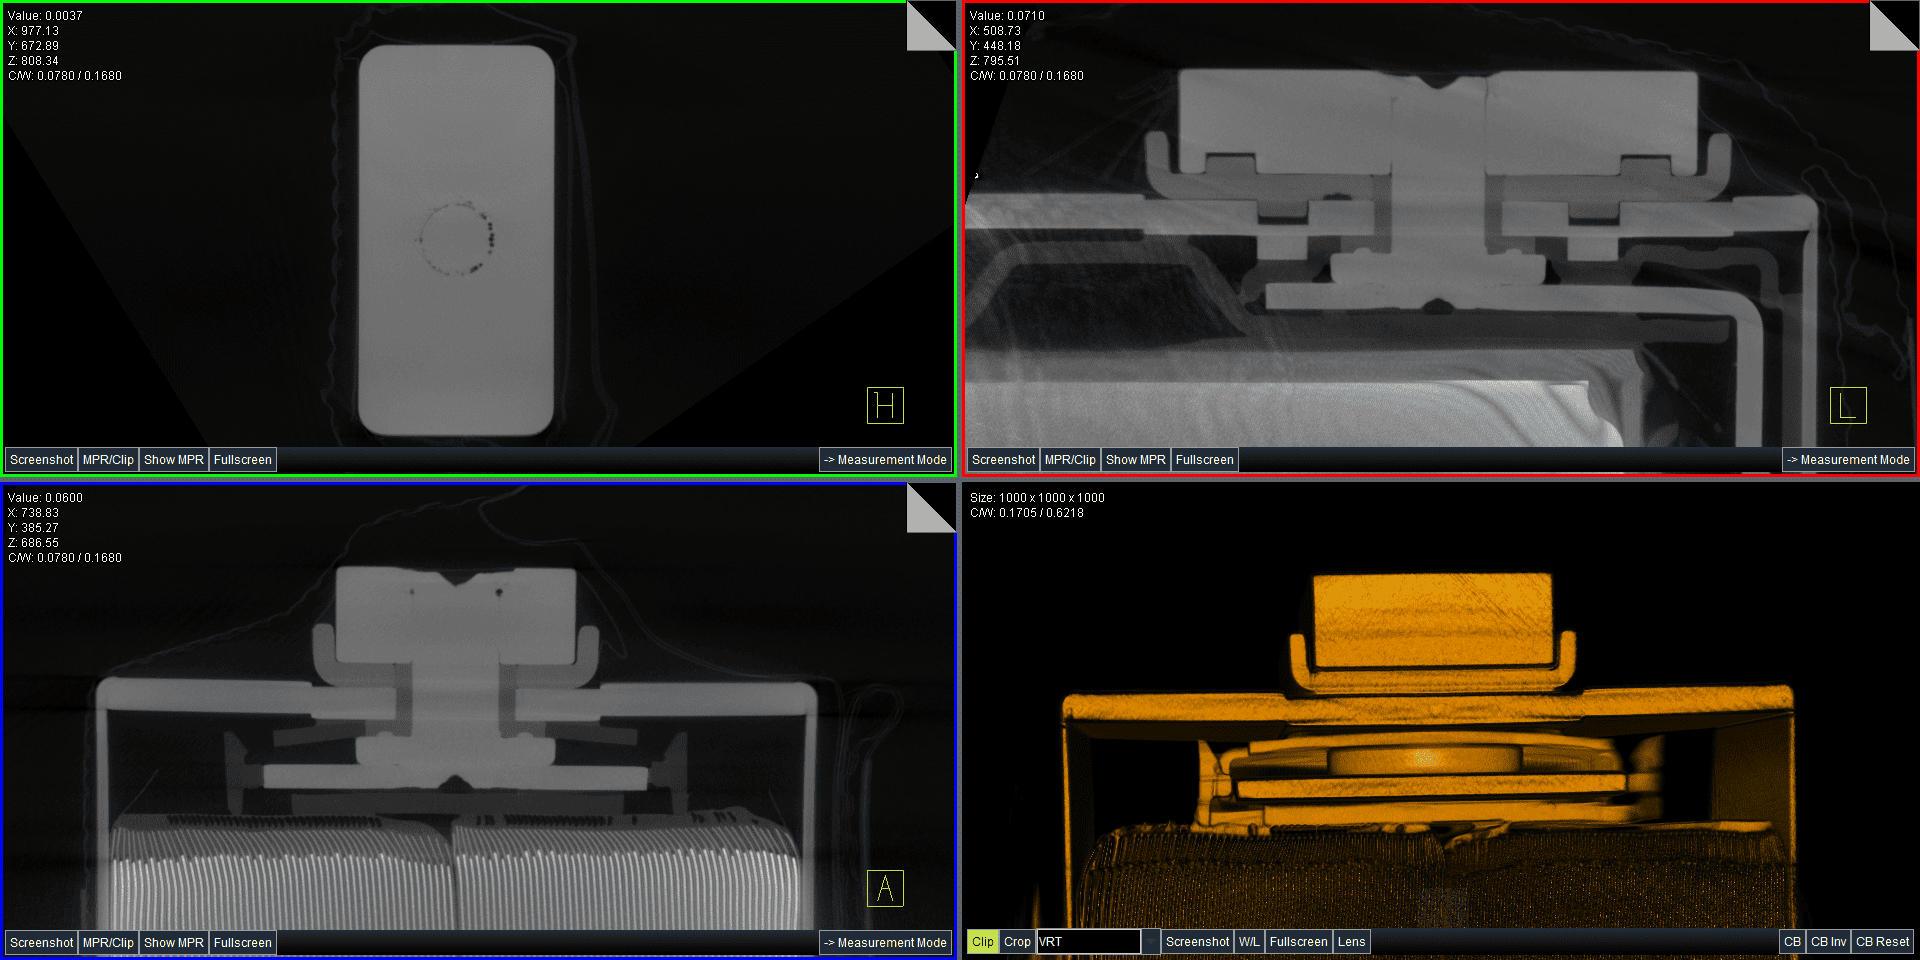This screenshot has height=960, width=1920.
Task: Toggle Crop in the 3D view toolbar
Action: [x=1017, y=942]
